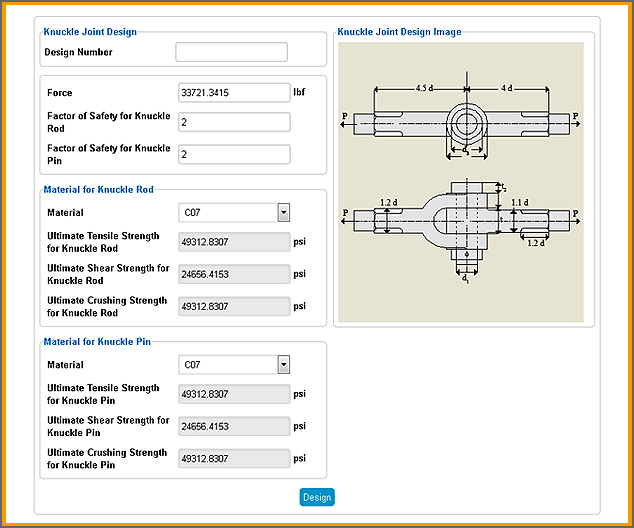Click Ultimate Crushing Strength for Knuckle Pin field

click(x=234, y=458)
